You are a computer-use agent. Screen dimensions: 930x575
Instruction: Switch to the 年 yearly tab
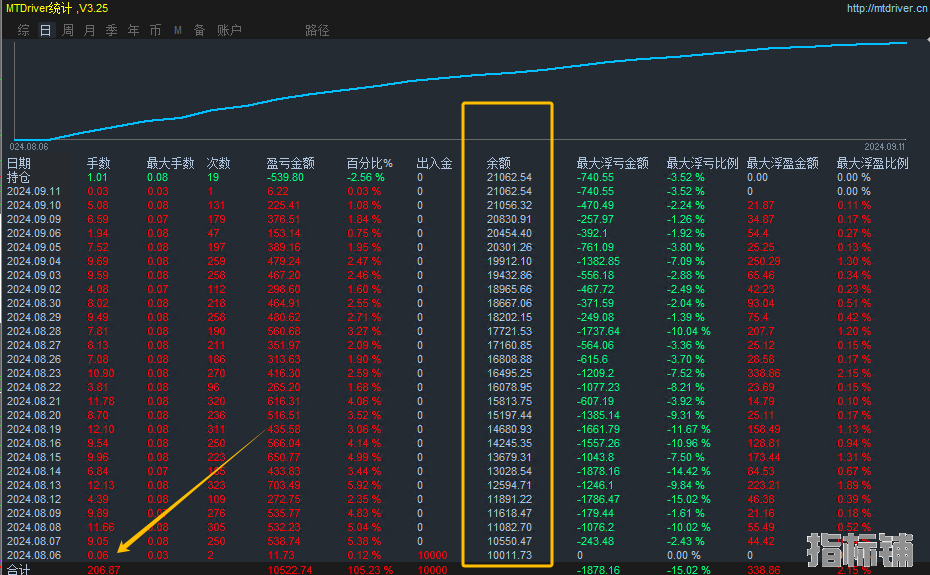click(133, 30)
